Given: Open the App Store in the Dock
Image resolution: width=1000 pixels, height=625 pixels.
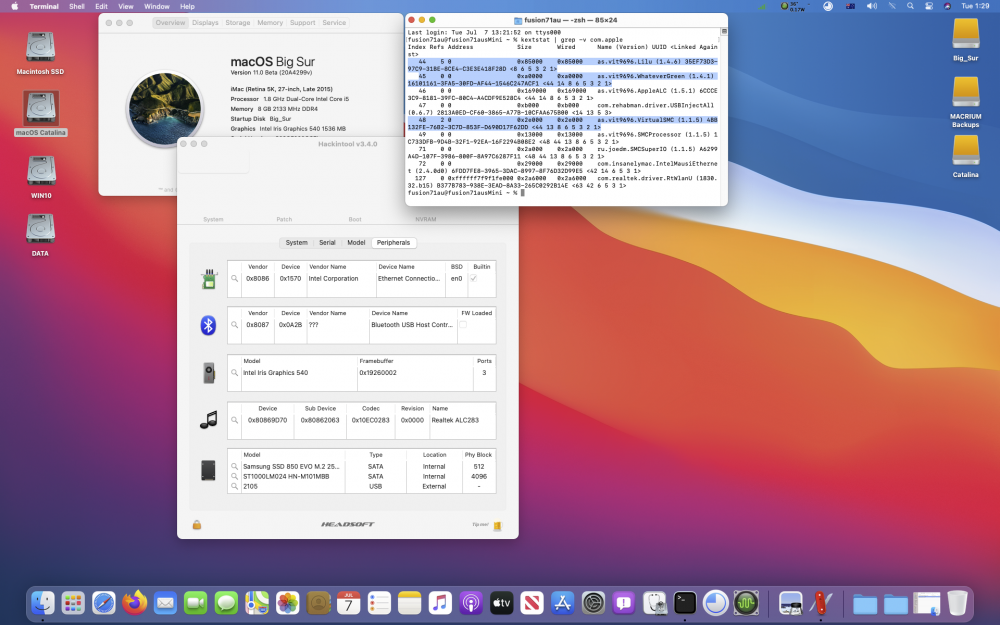Looking at the screenshot, I should (x=562, y=603).
